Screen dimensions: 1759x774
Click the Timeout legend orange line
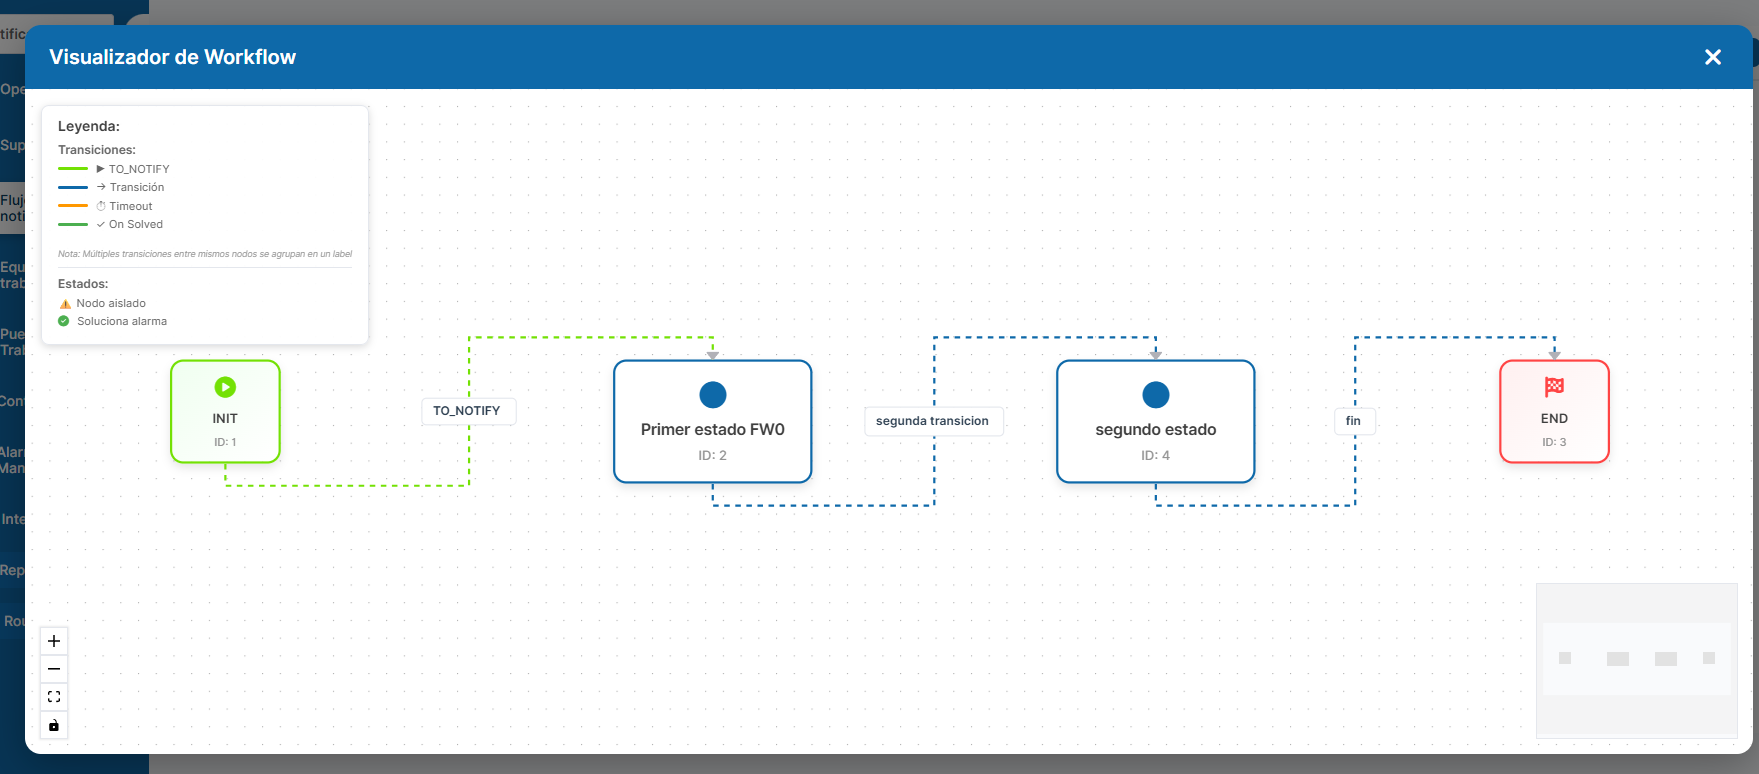[x=73, y=206]
